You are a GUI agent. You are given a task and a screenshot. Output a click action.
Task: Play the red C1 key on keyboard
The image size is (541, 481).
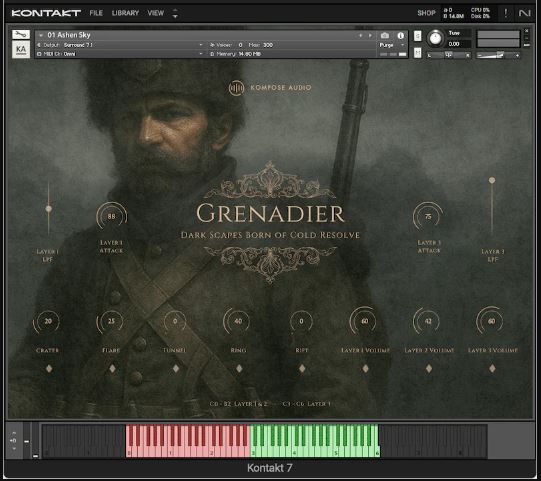(x=170, y=450)
